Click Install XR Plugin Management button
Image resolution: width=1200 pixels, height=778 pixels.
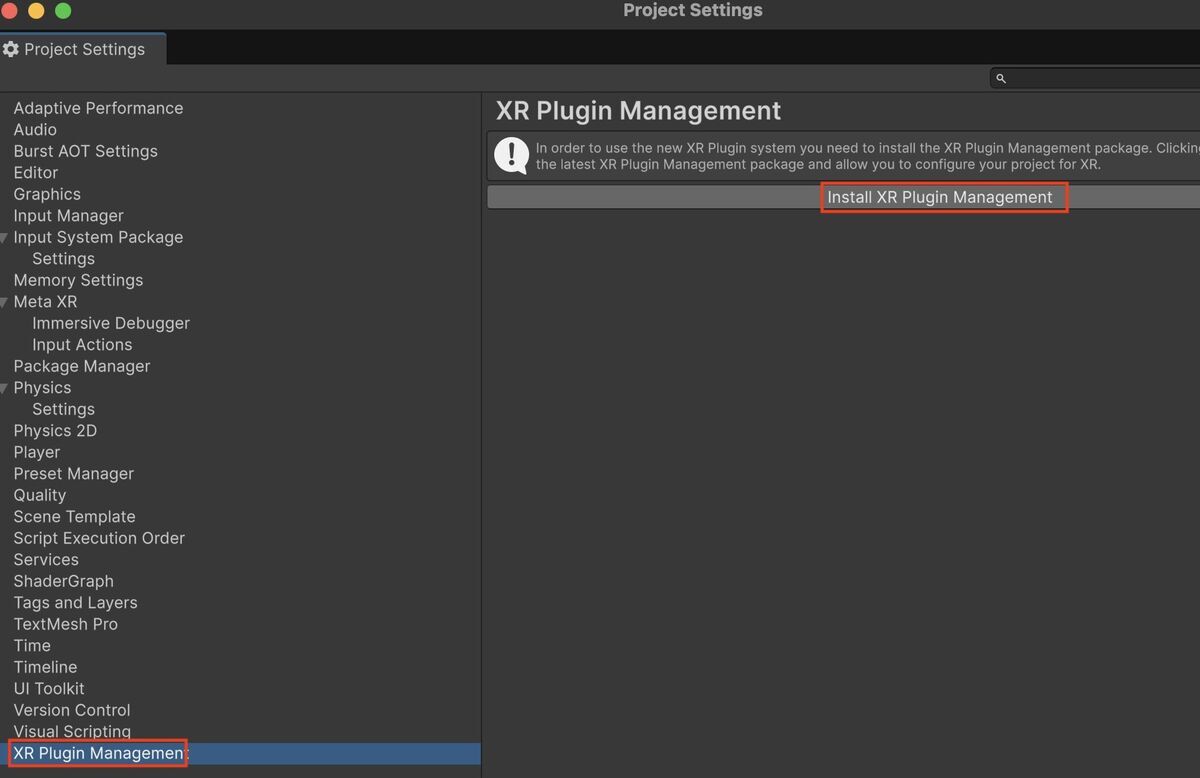click(843, 197)
